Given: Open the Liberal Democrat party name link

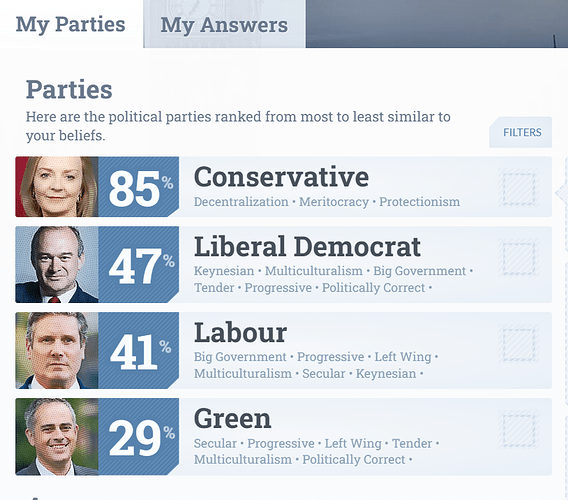Looking at the screenshot, I should click(x=307, y=247).
